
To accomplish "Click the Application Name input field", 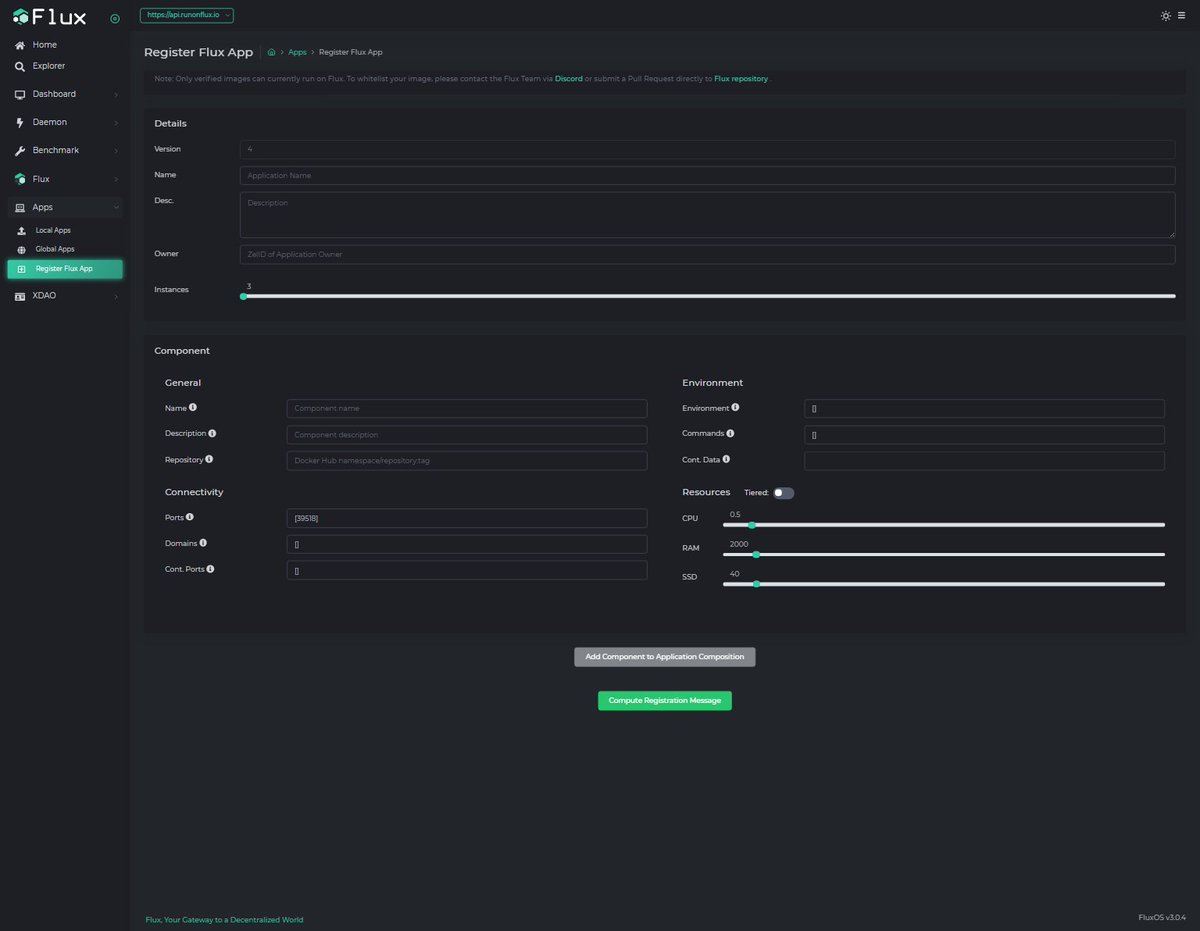I will coord(707,175).
